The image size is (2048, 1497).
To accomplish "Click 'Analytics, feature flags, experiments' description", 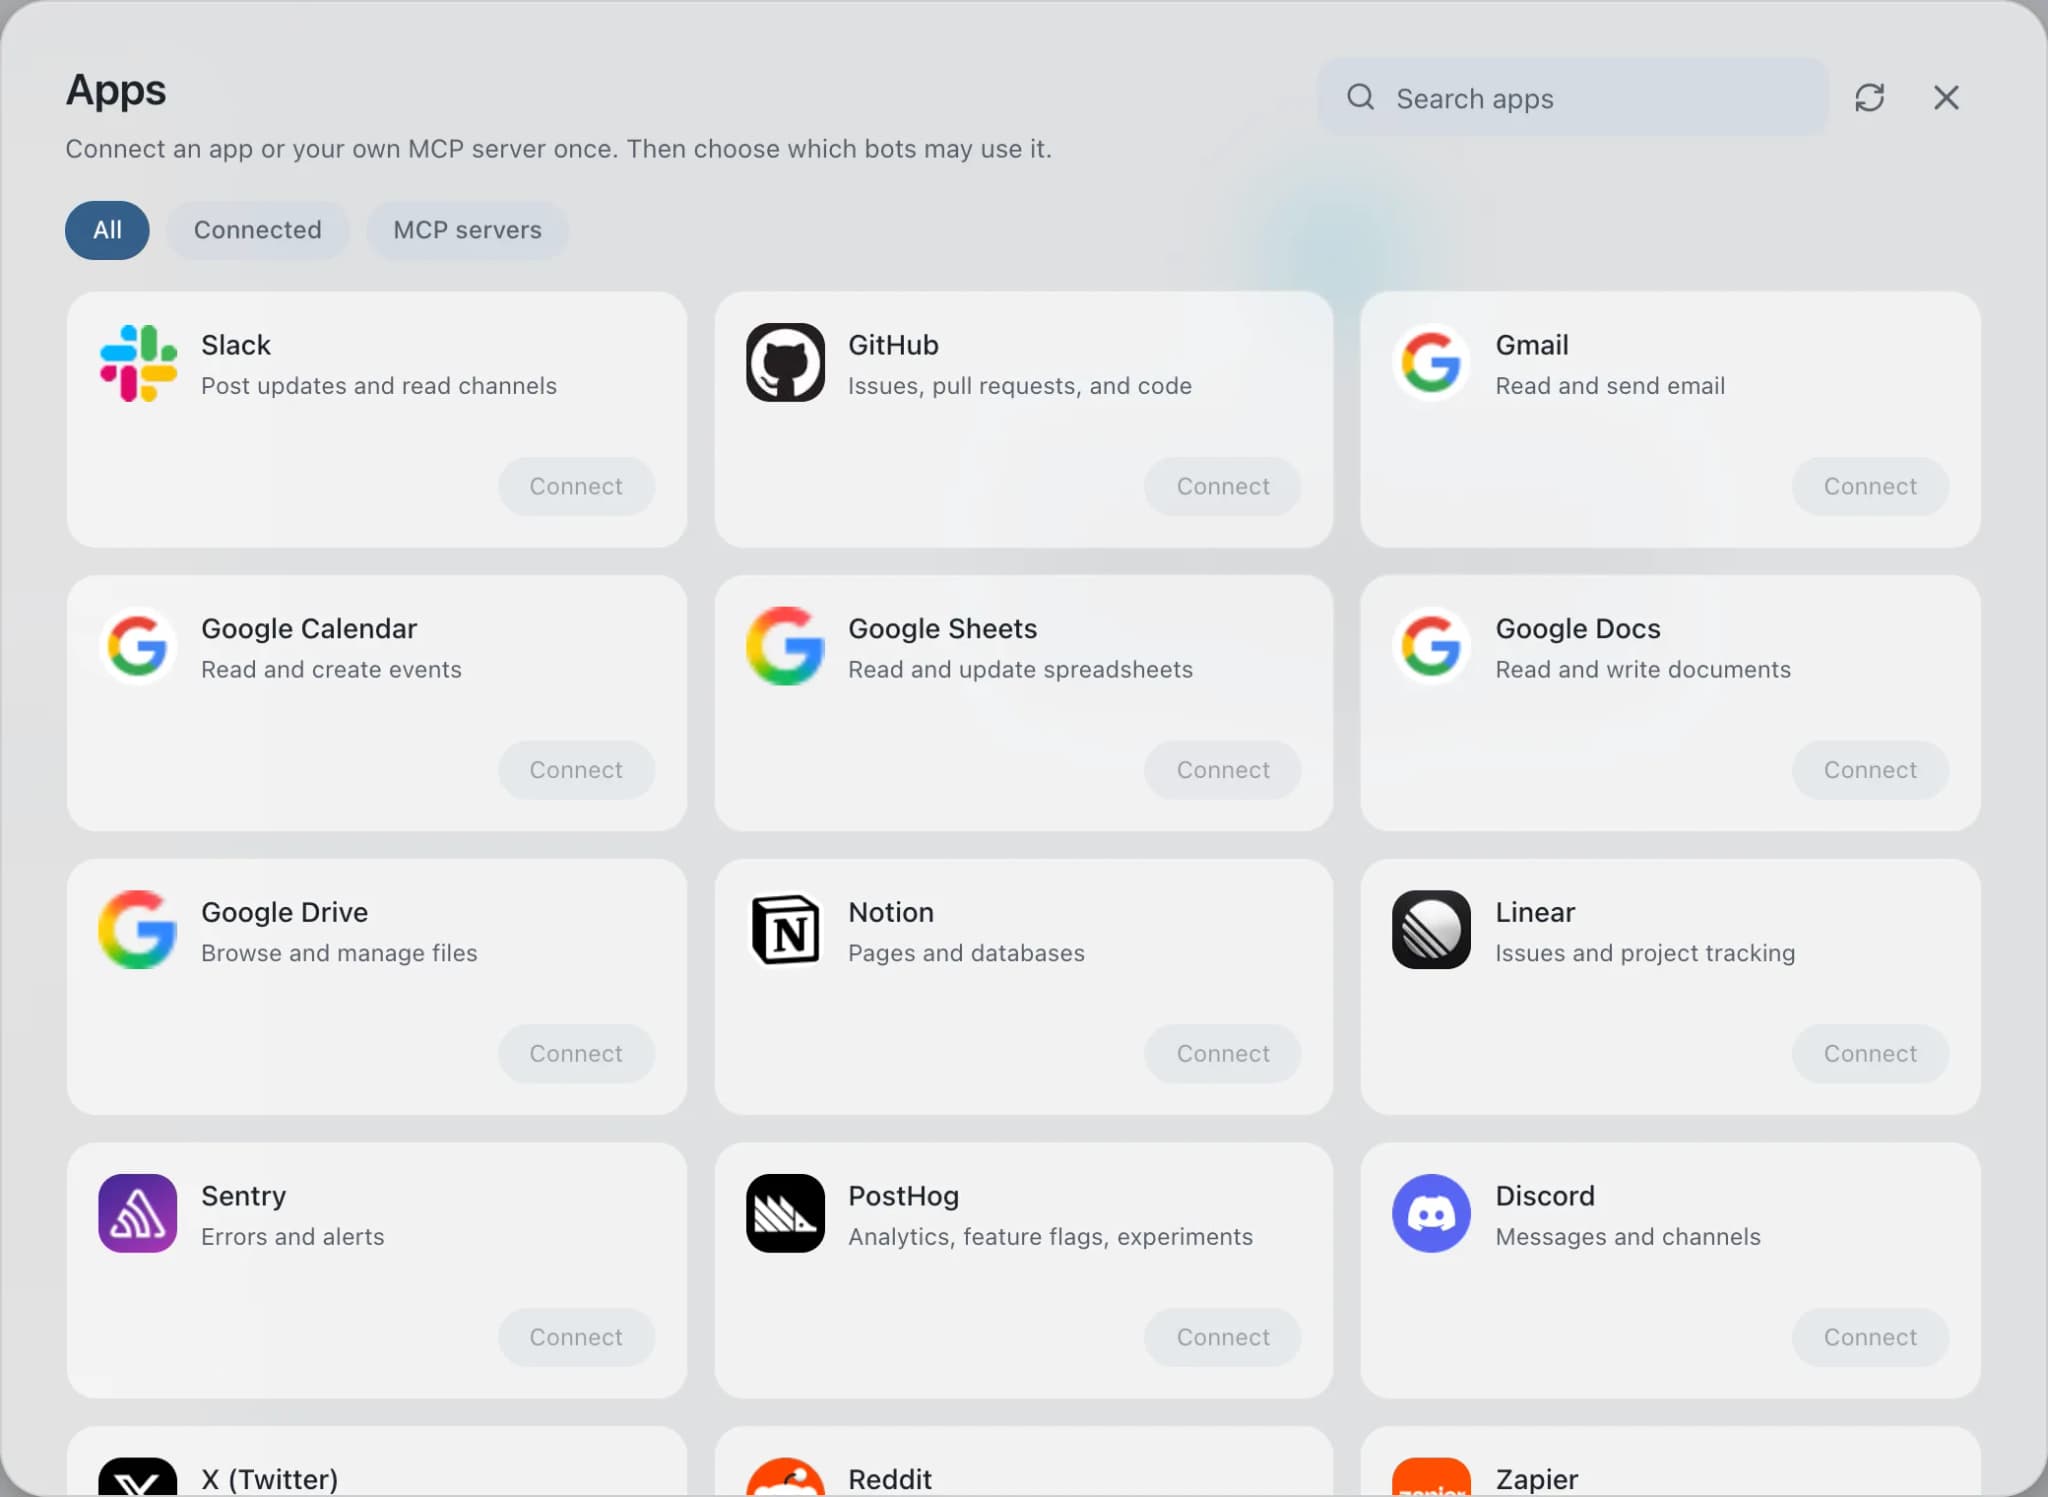I will pyautogui.click(x=1050, y=1237).
